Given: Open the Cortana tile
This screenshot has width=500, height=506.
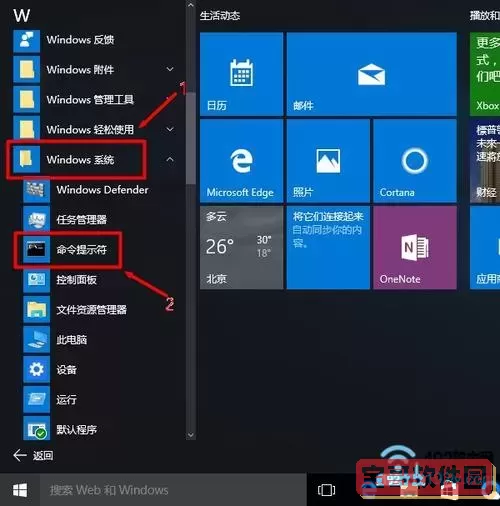Looking at the screenshot, I should (415, 161).
